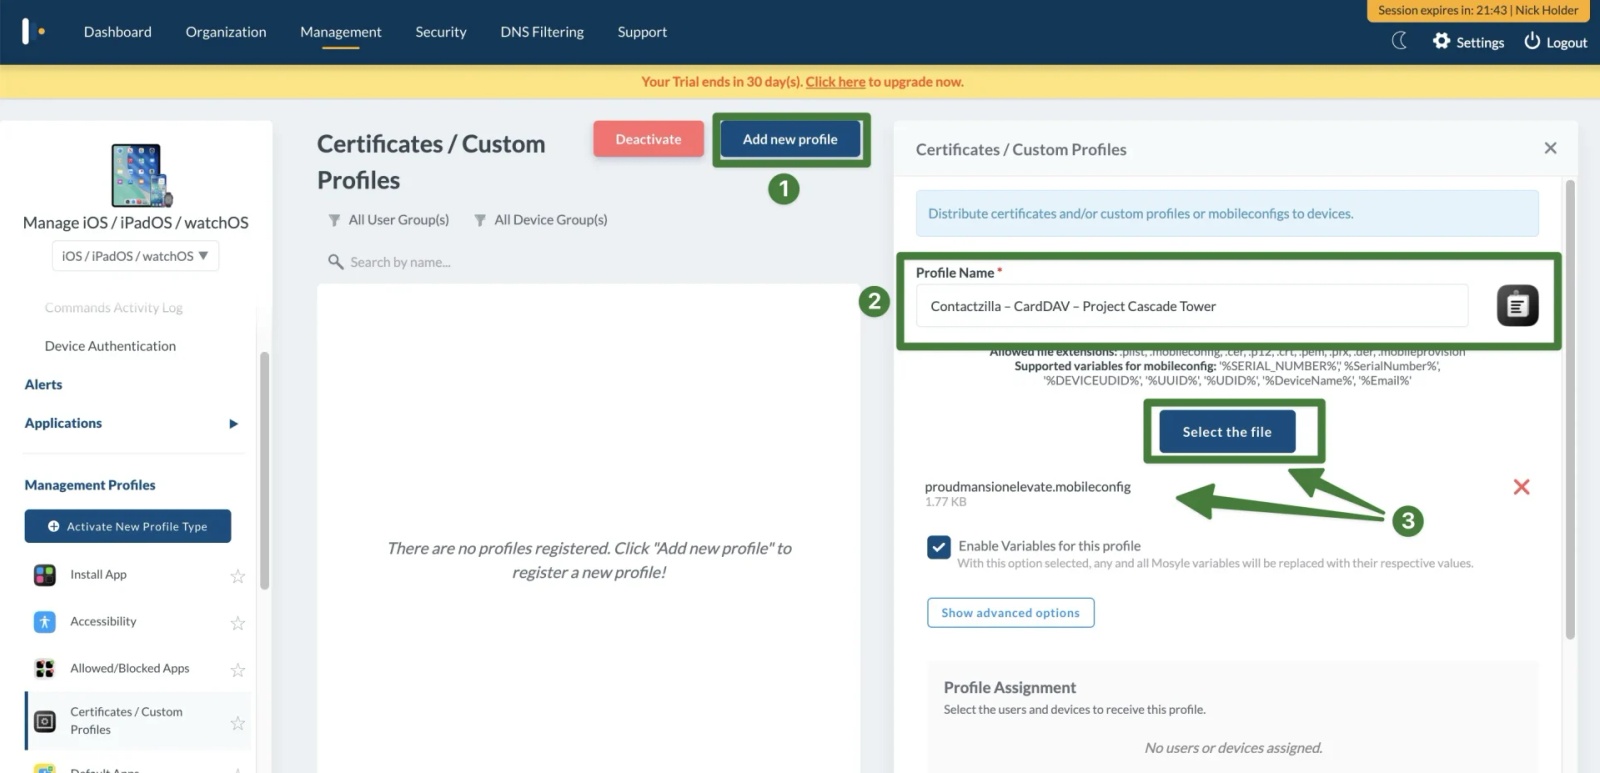This screenshot has height=773, width=1600.
Task: Click the search magnifier icon
Action: point(335,262)
